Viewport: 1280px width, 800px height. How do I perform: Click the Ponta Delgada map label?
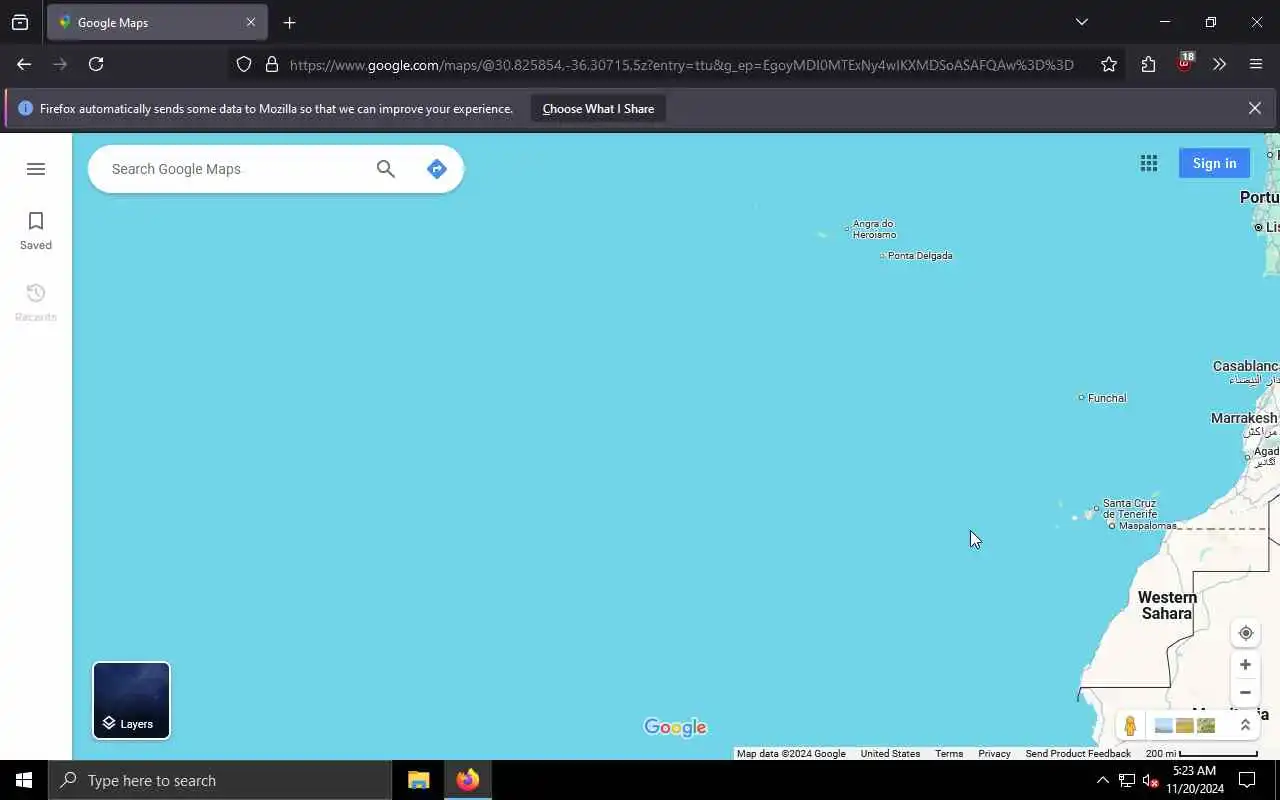click(920, 256)
